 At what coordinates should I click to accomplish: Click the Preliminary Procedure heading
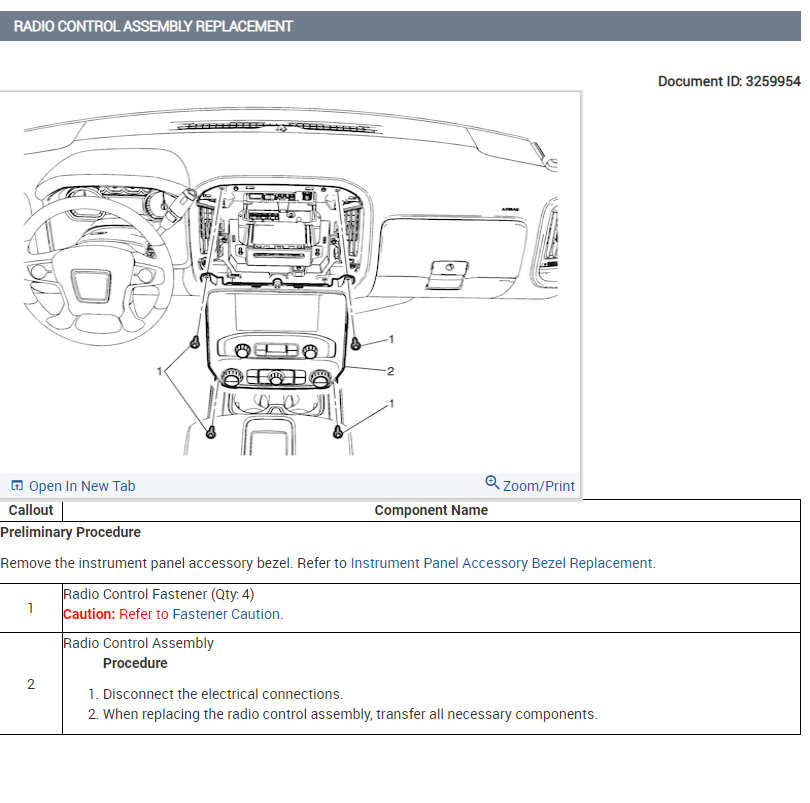[70, 532]
